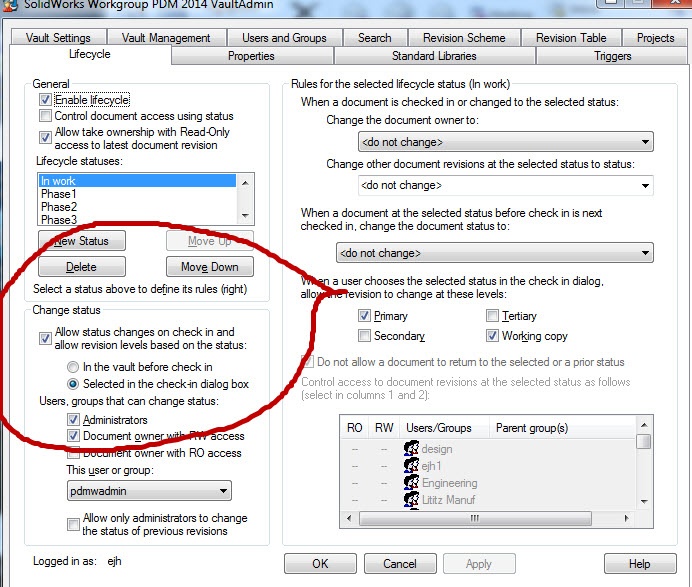The image size is (692, 587).
Task: Click the Cancel button
Action: coord(400,564)
